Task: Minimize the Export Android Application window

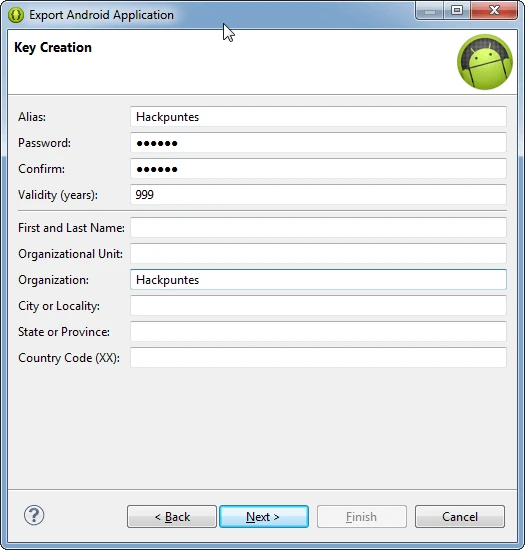Action: (430, 11)
